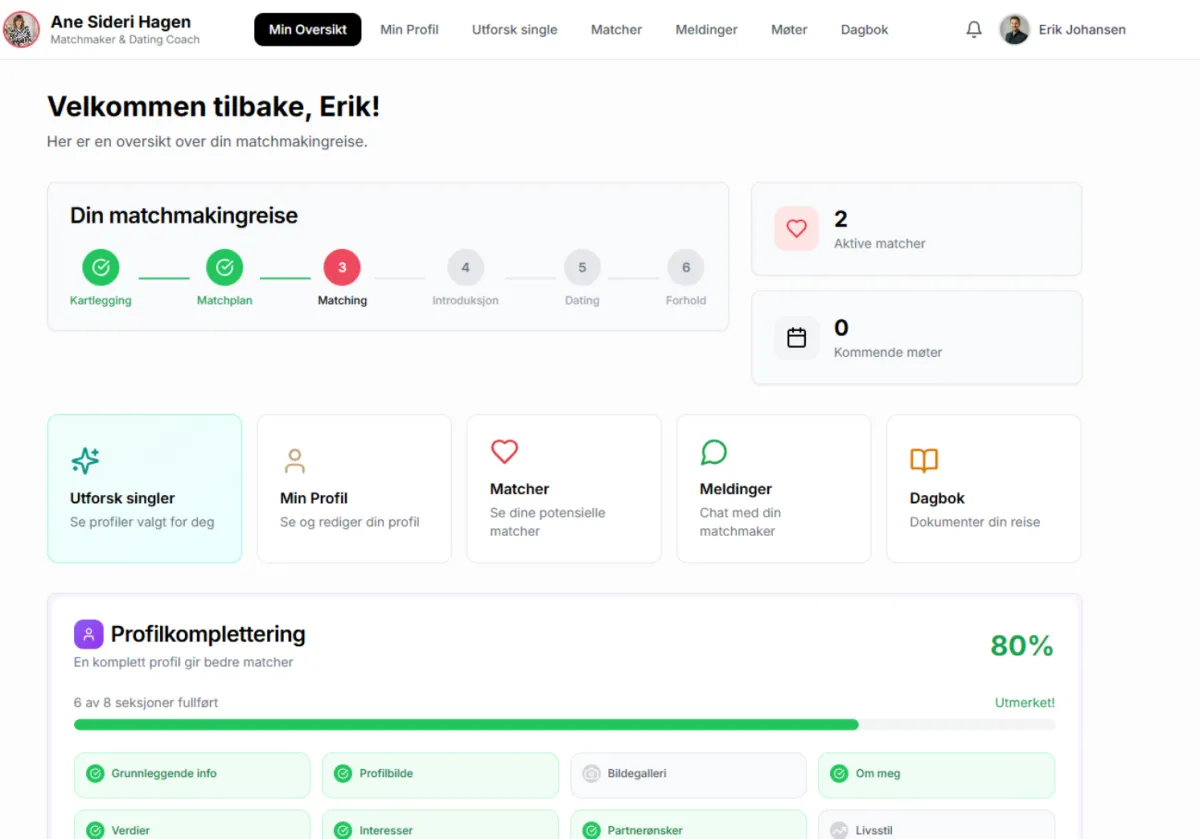Click Ane Sideri Hagen's logo photo

click(x=22, y=30)
